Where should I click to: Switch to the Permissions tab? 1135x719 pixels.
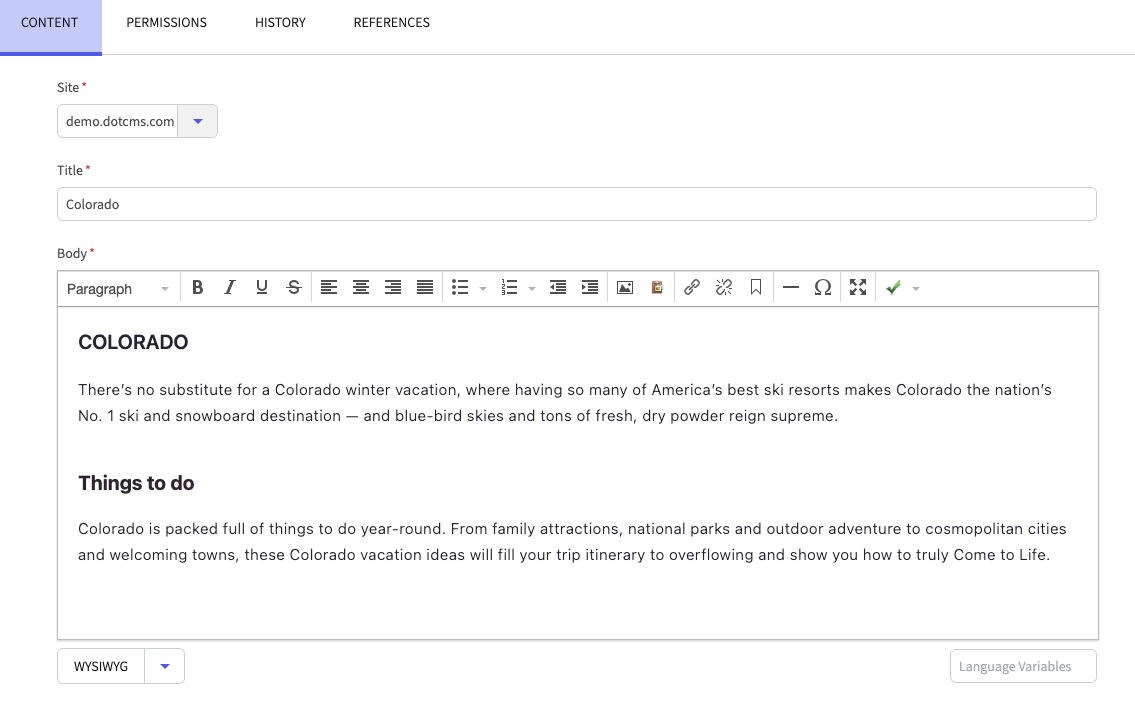click(x=166, y=23)
